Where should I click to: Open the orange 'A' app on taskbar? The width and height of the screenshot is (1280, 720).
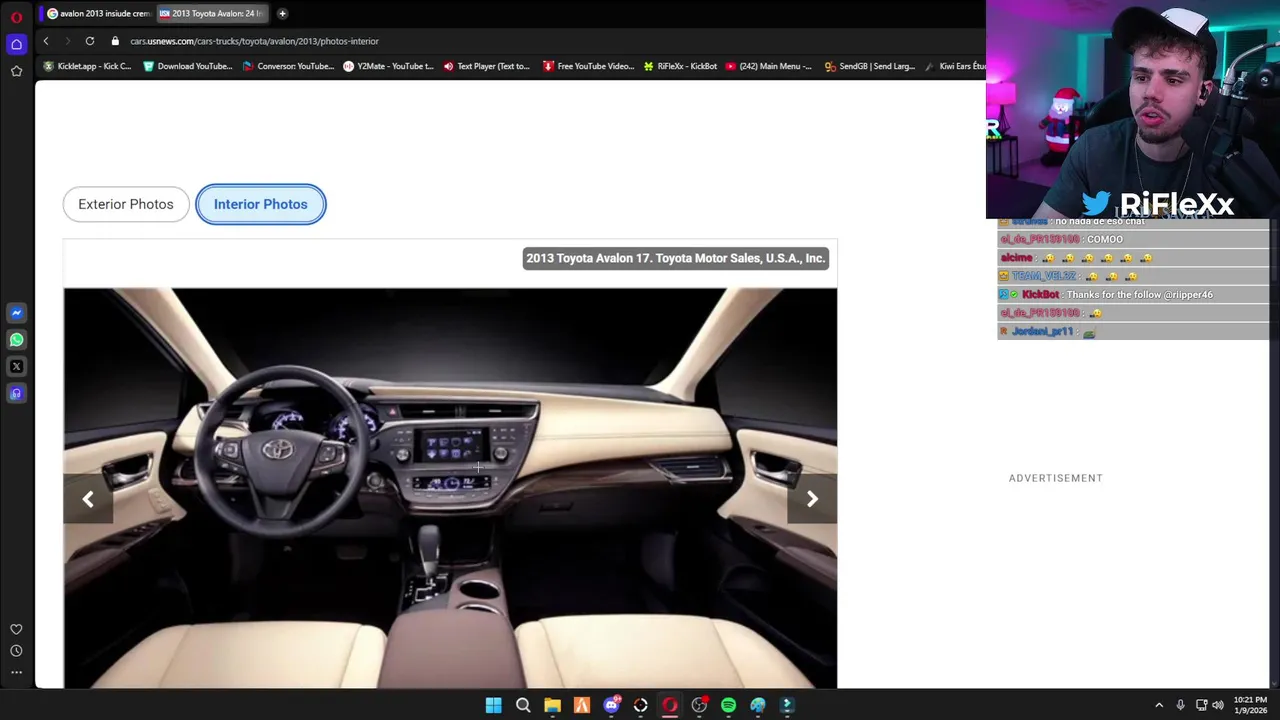coord(582,706)
